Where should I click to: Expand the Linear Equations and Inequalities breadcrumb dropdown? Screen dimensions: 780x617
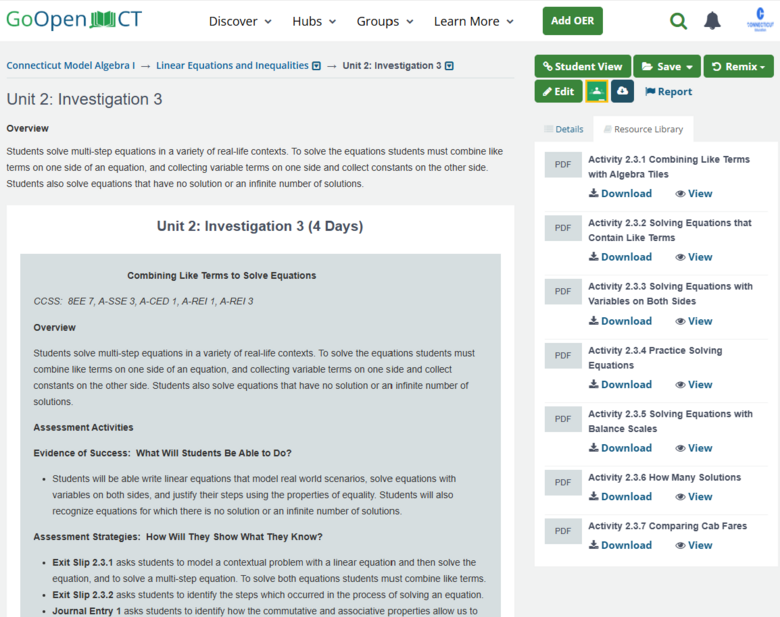pyautogui.click(x=317, y=66)
